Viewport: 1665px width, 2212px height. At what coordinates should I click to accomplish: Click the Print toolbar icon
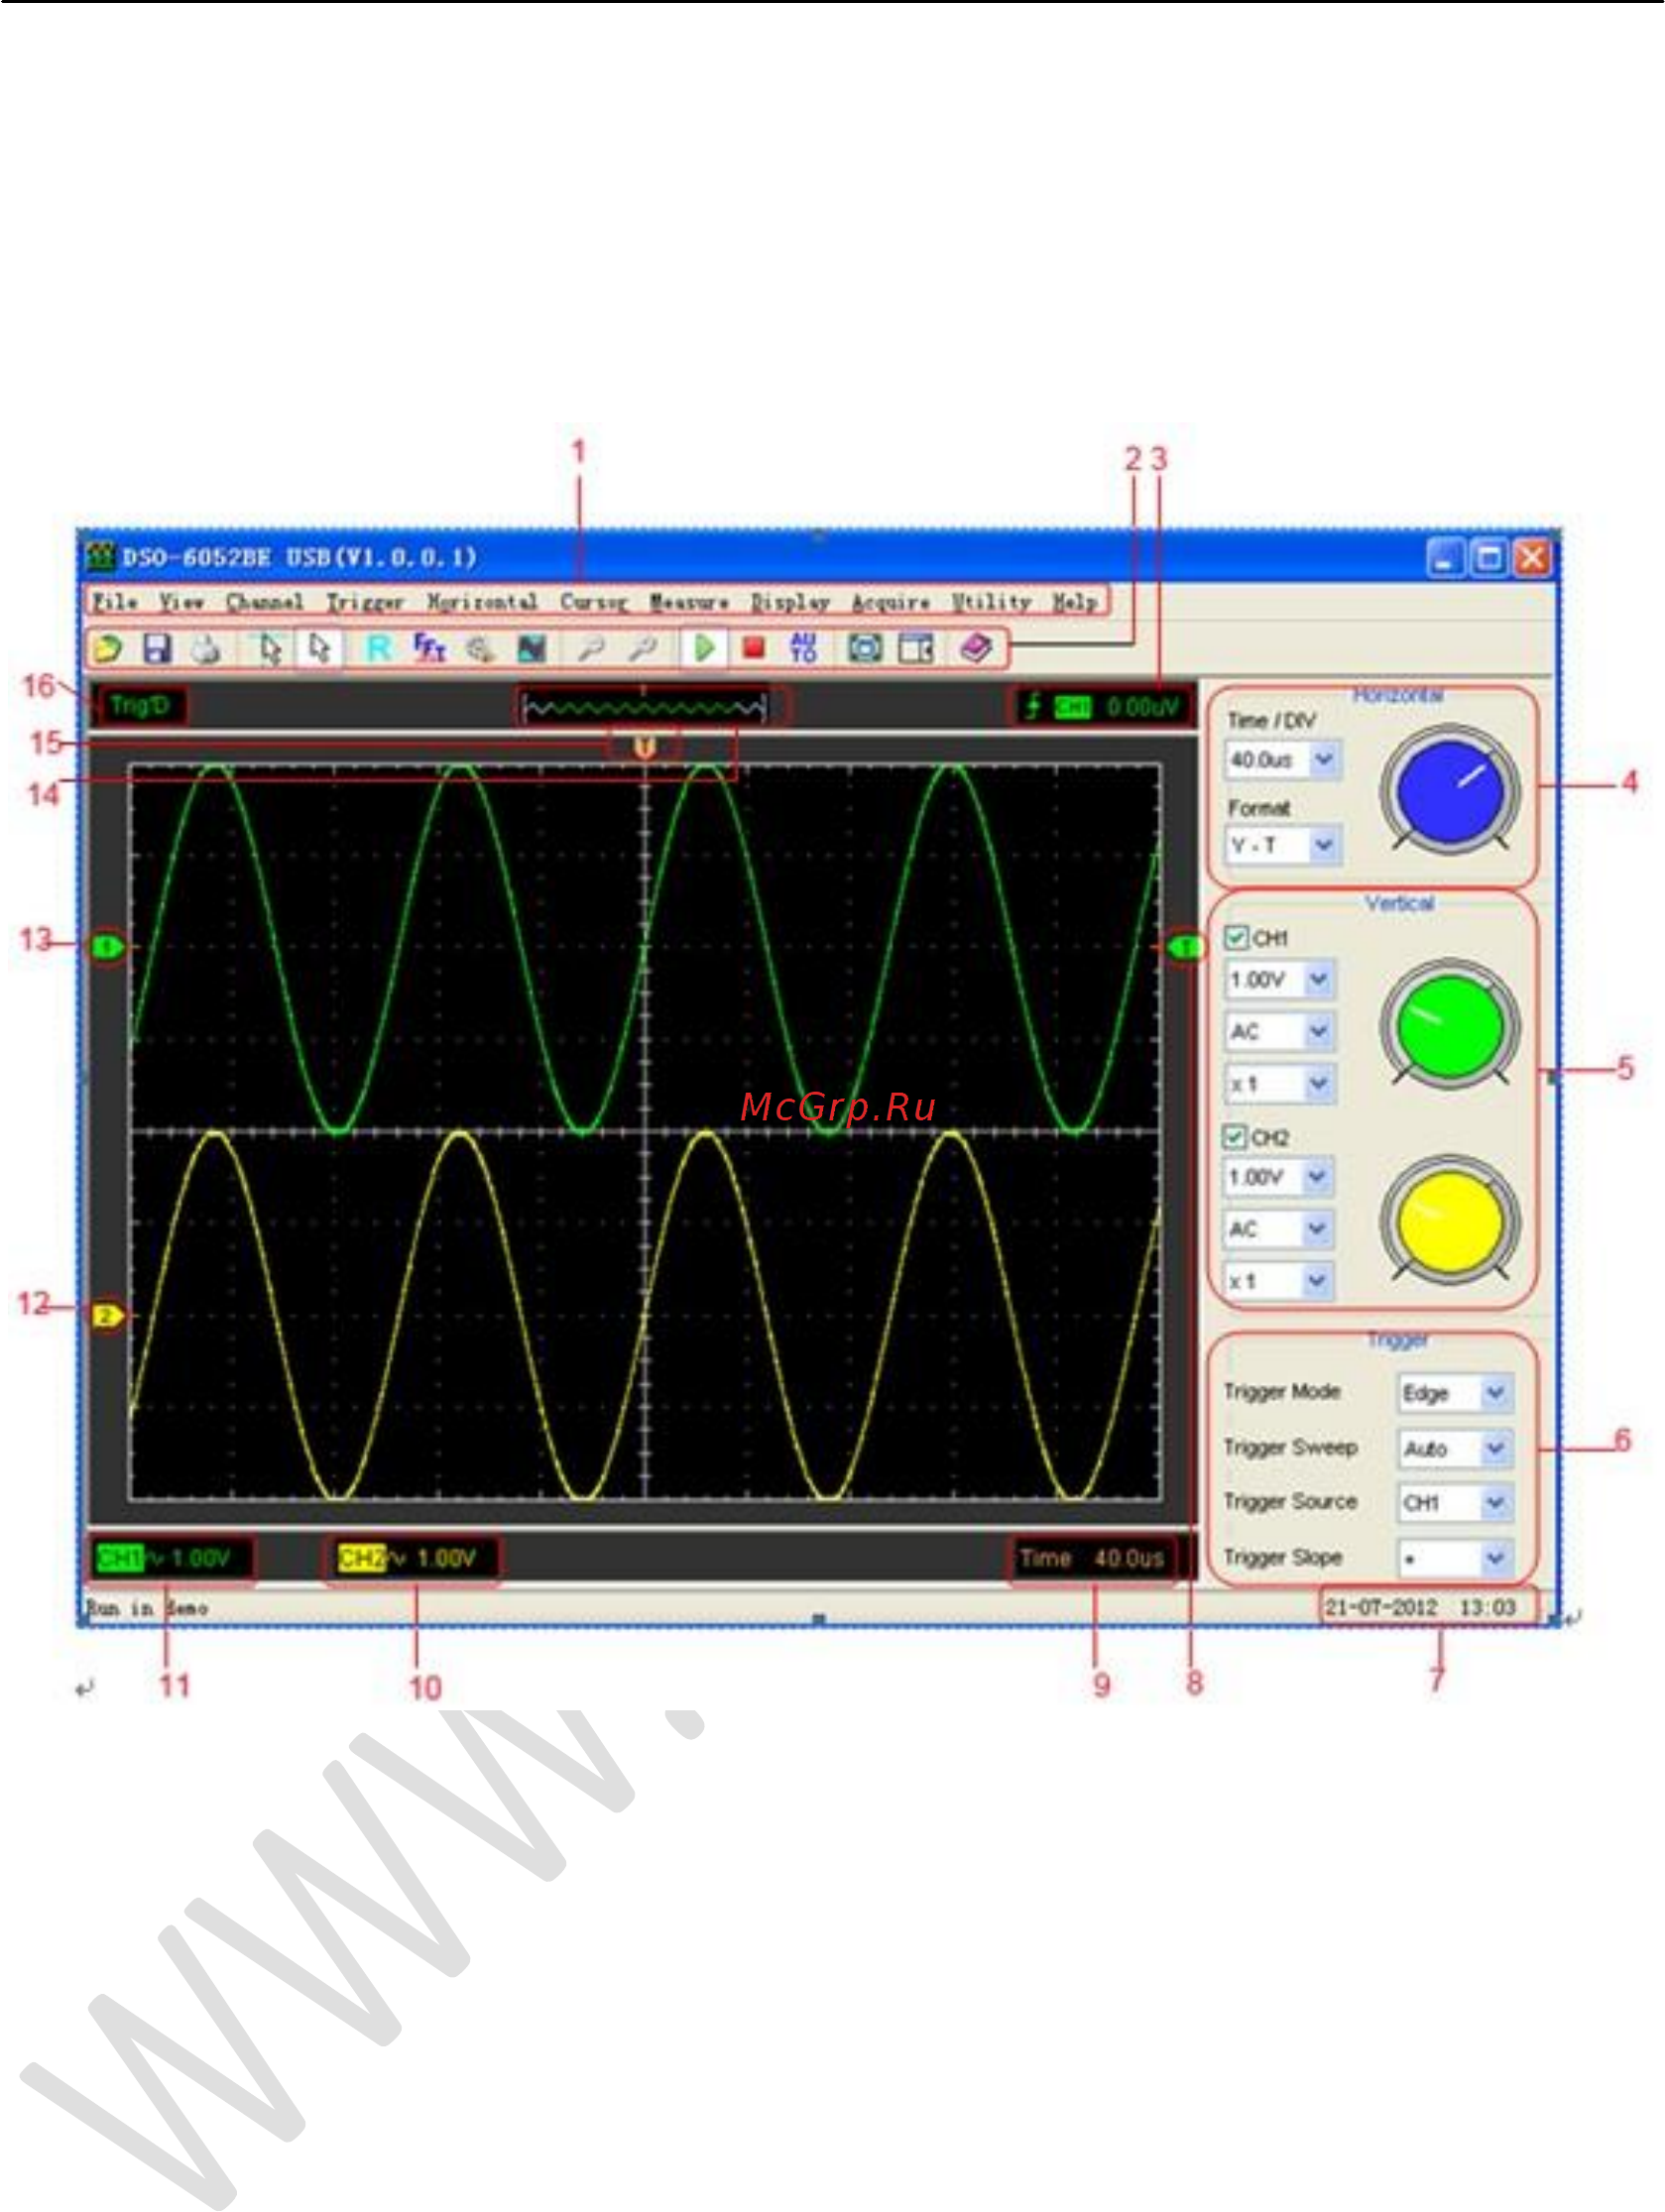pos(206,649)
